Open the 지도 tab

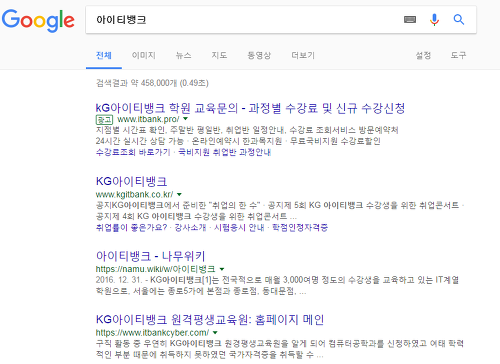pos(219,55)
